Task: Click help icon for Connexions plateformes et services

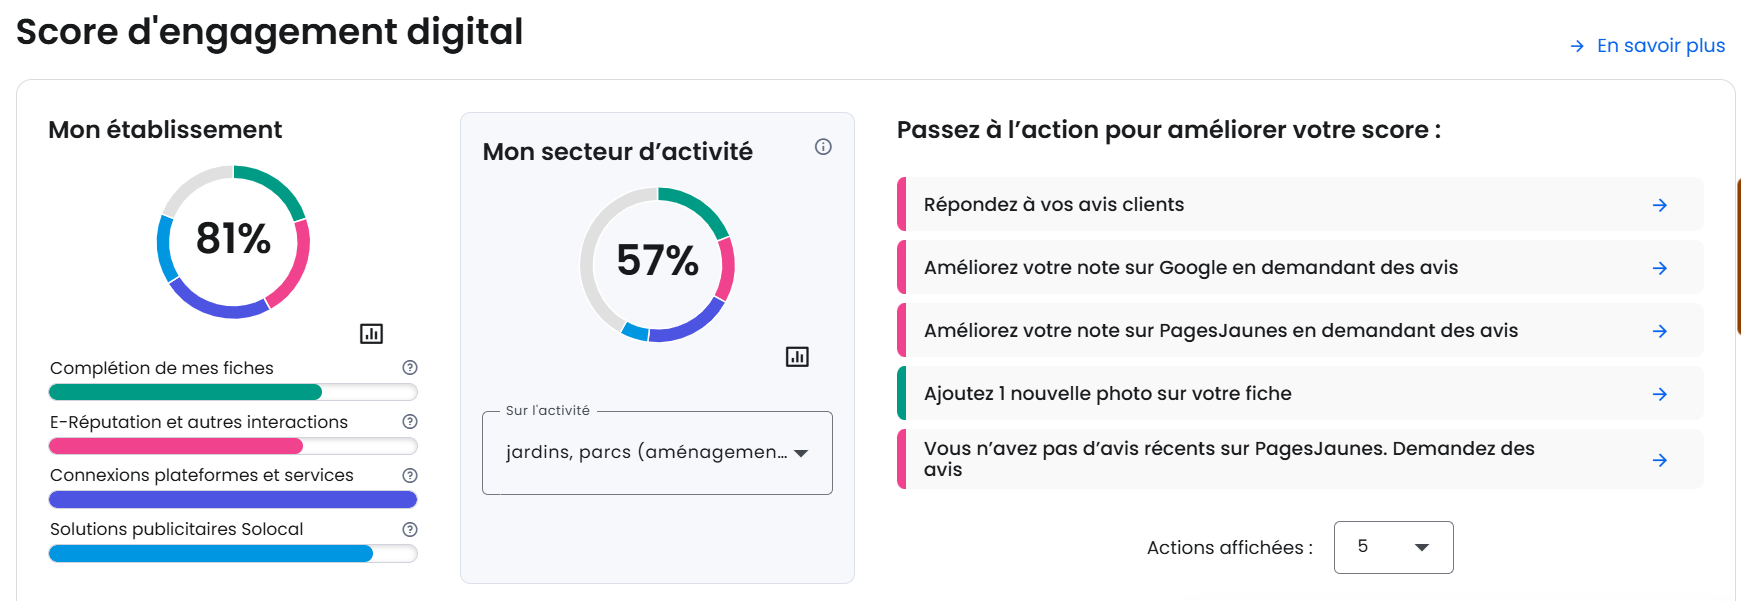Action: click(x=410, y=475)
